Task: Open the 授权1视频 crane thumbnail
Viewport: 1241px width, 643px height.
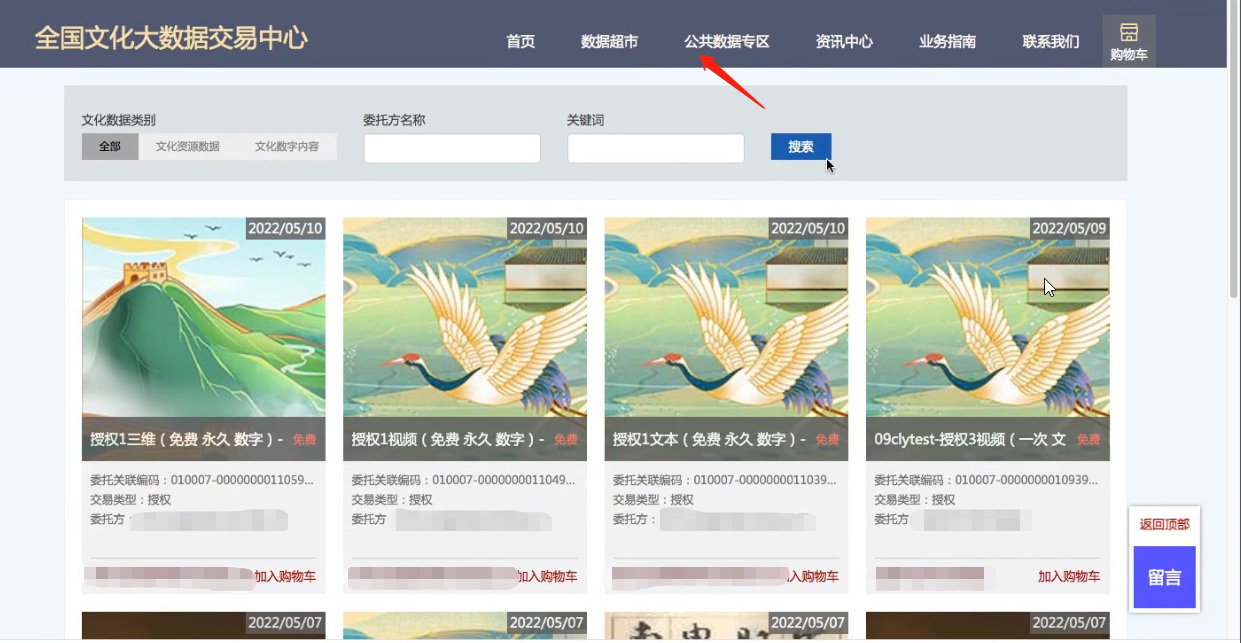Action: pos(465,316)
